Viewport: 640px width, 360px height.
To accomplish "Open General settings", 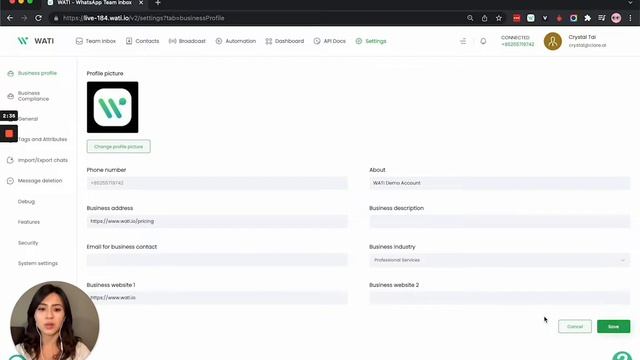I will pyautogui.click(x=28, y=119).
